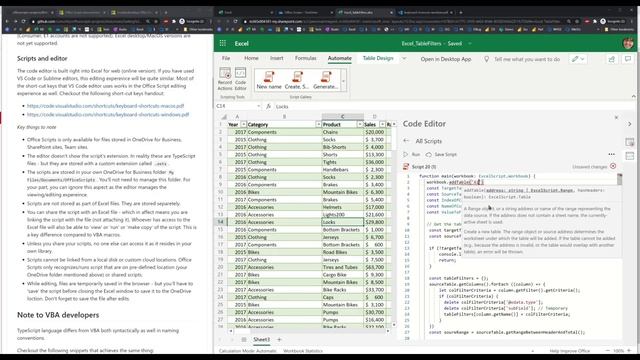Collapse the ribbon with the chevron
Screen dimensions: 640x360
[x=633, y=97]
